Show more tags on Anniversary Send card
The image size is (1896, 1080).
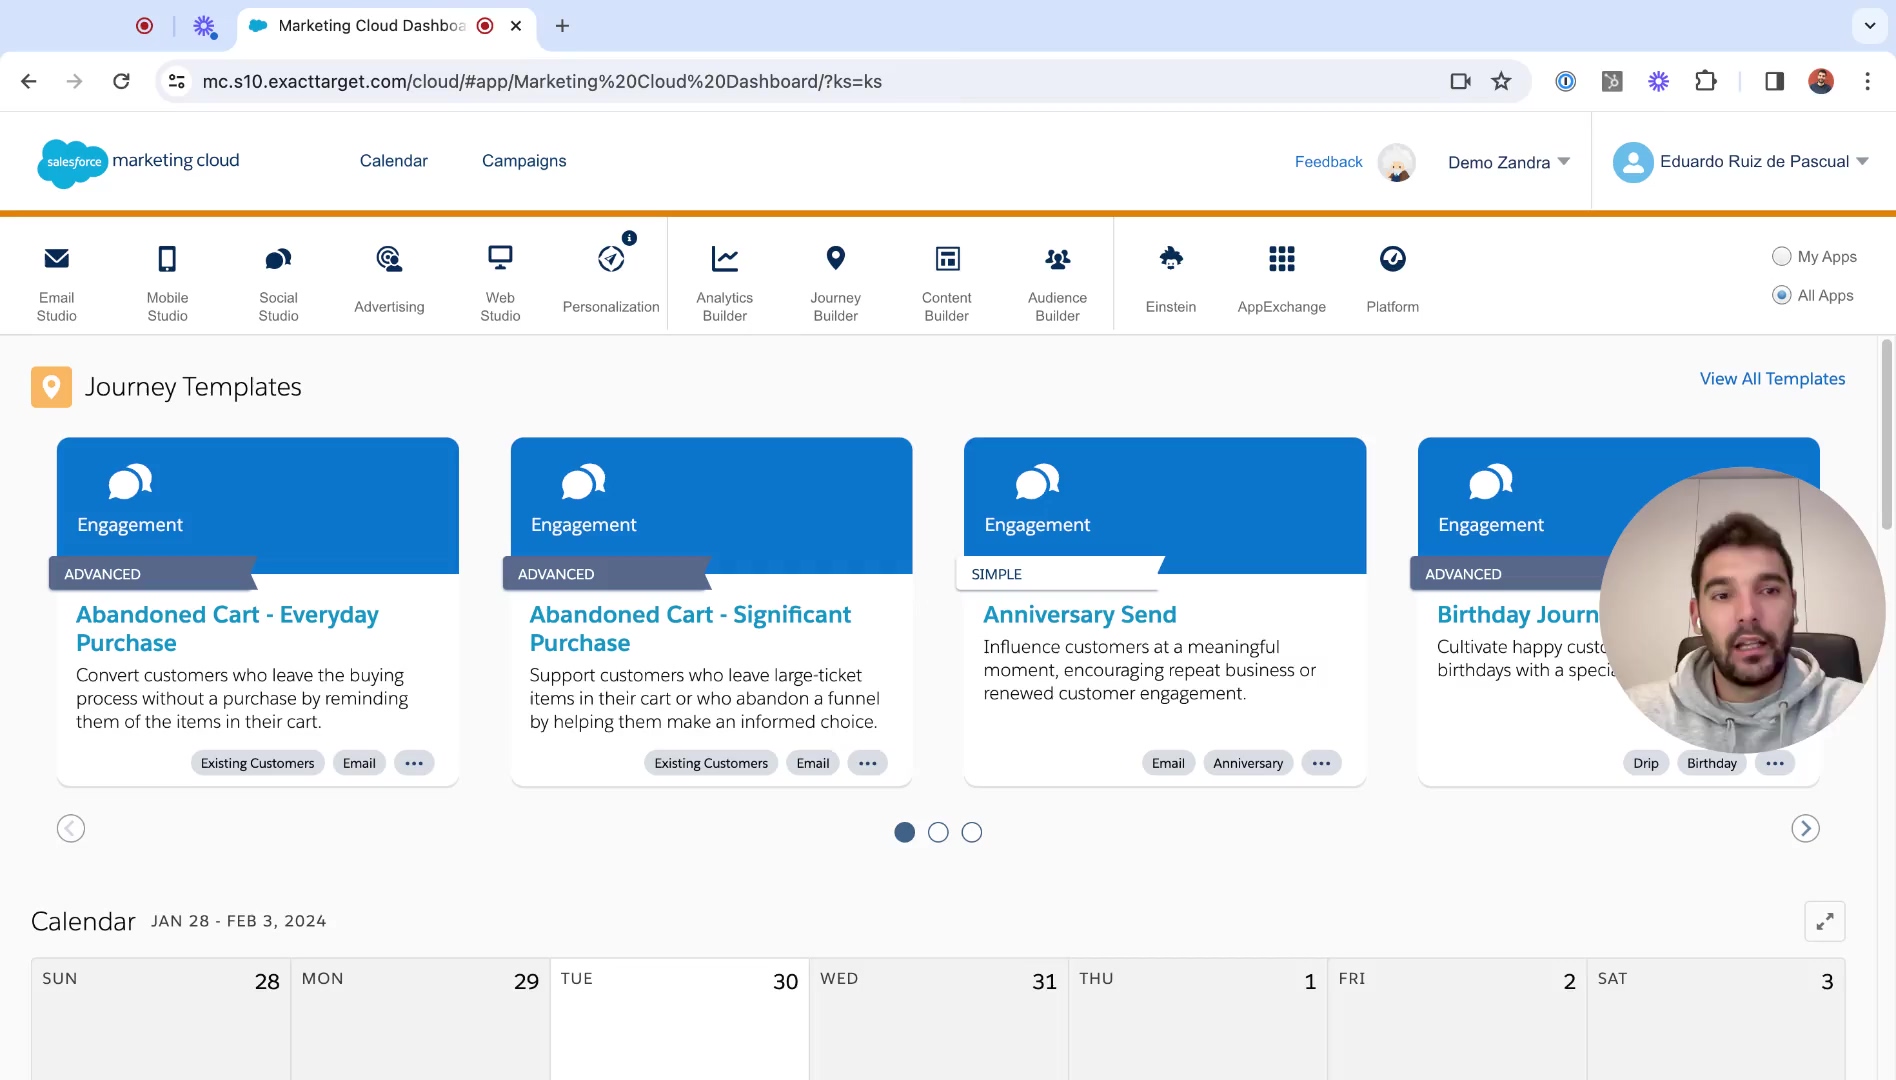tap(1321, 763)
